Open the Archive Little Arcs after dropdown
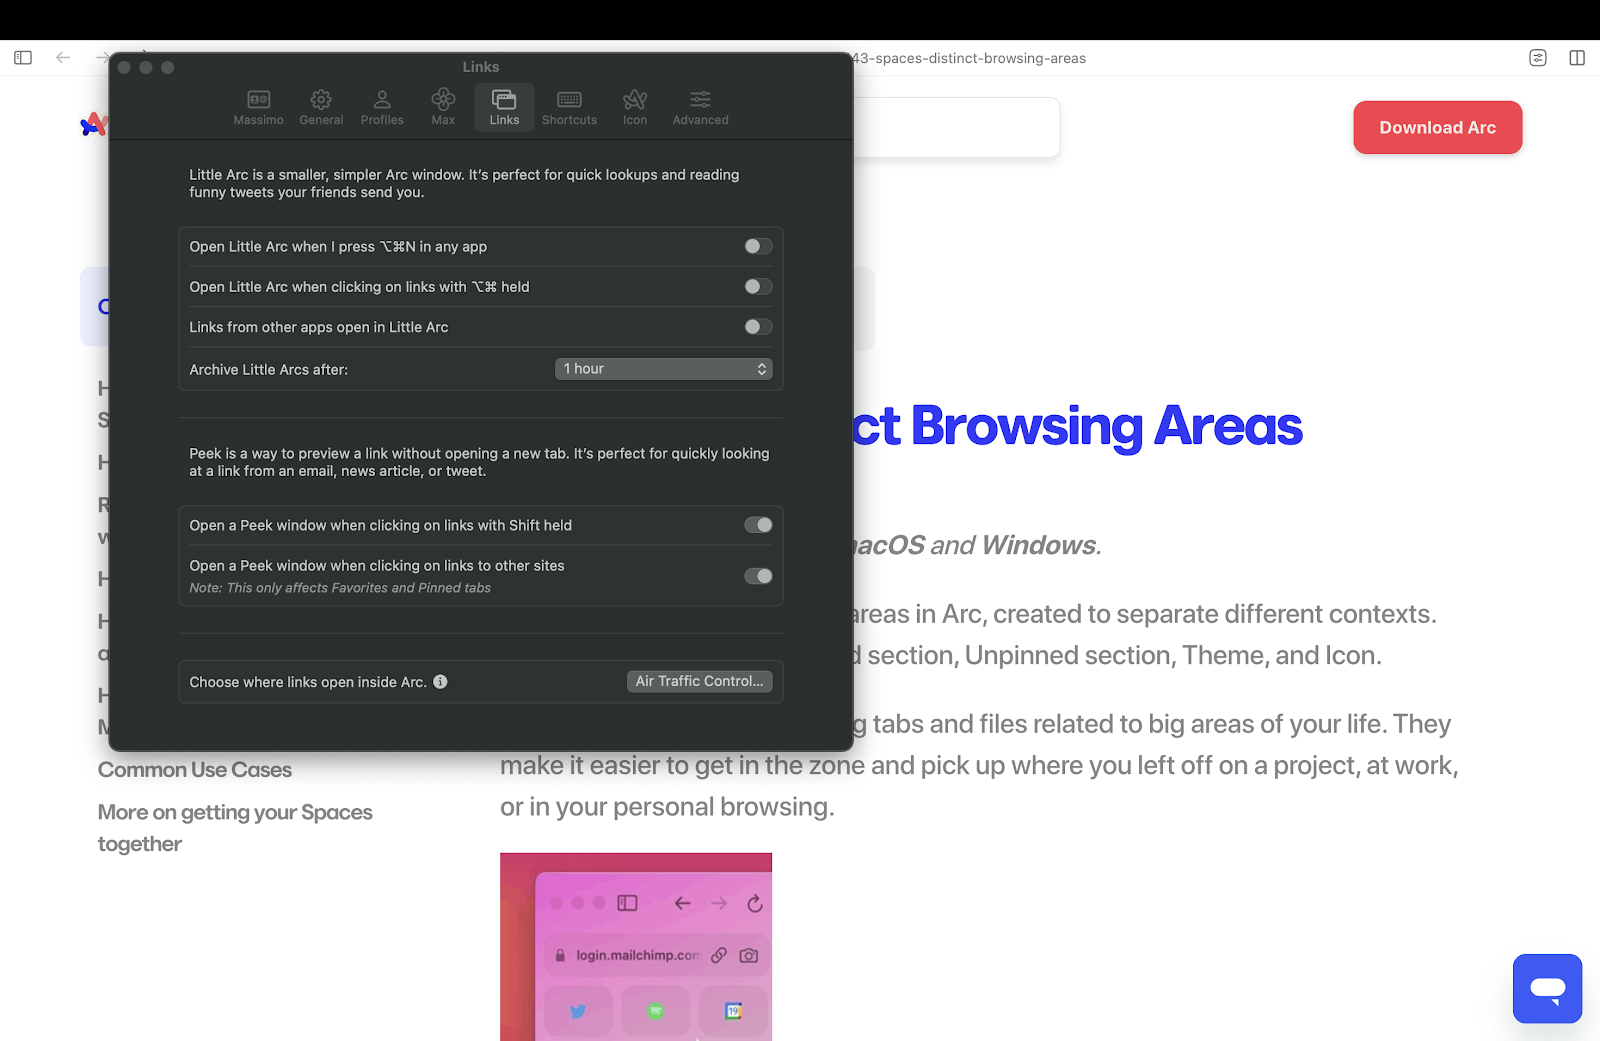 664,369
